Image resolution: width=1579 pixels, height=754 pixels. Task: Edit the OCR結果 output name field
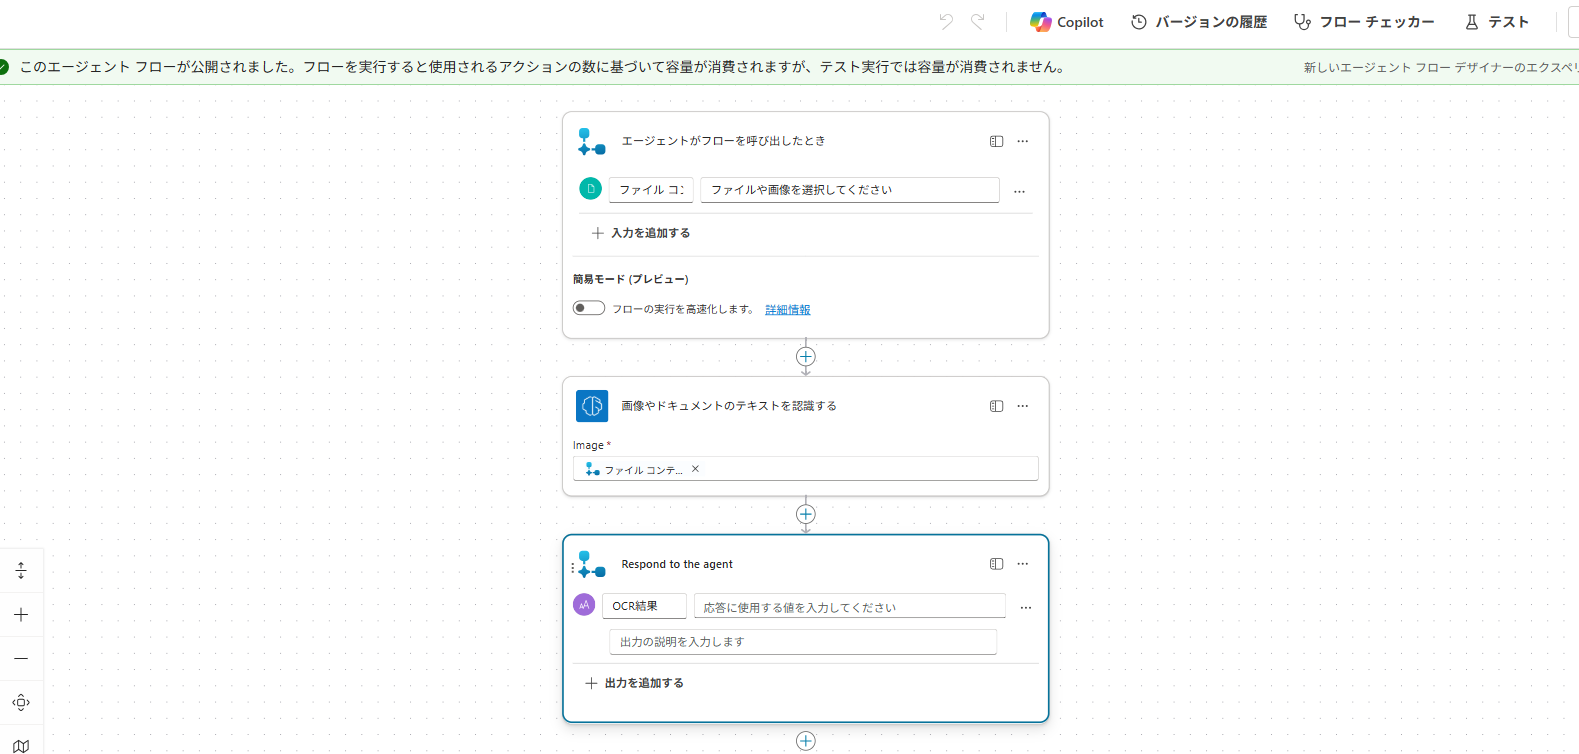click(644, 606)
